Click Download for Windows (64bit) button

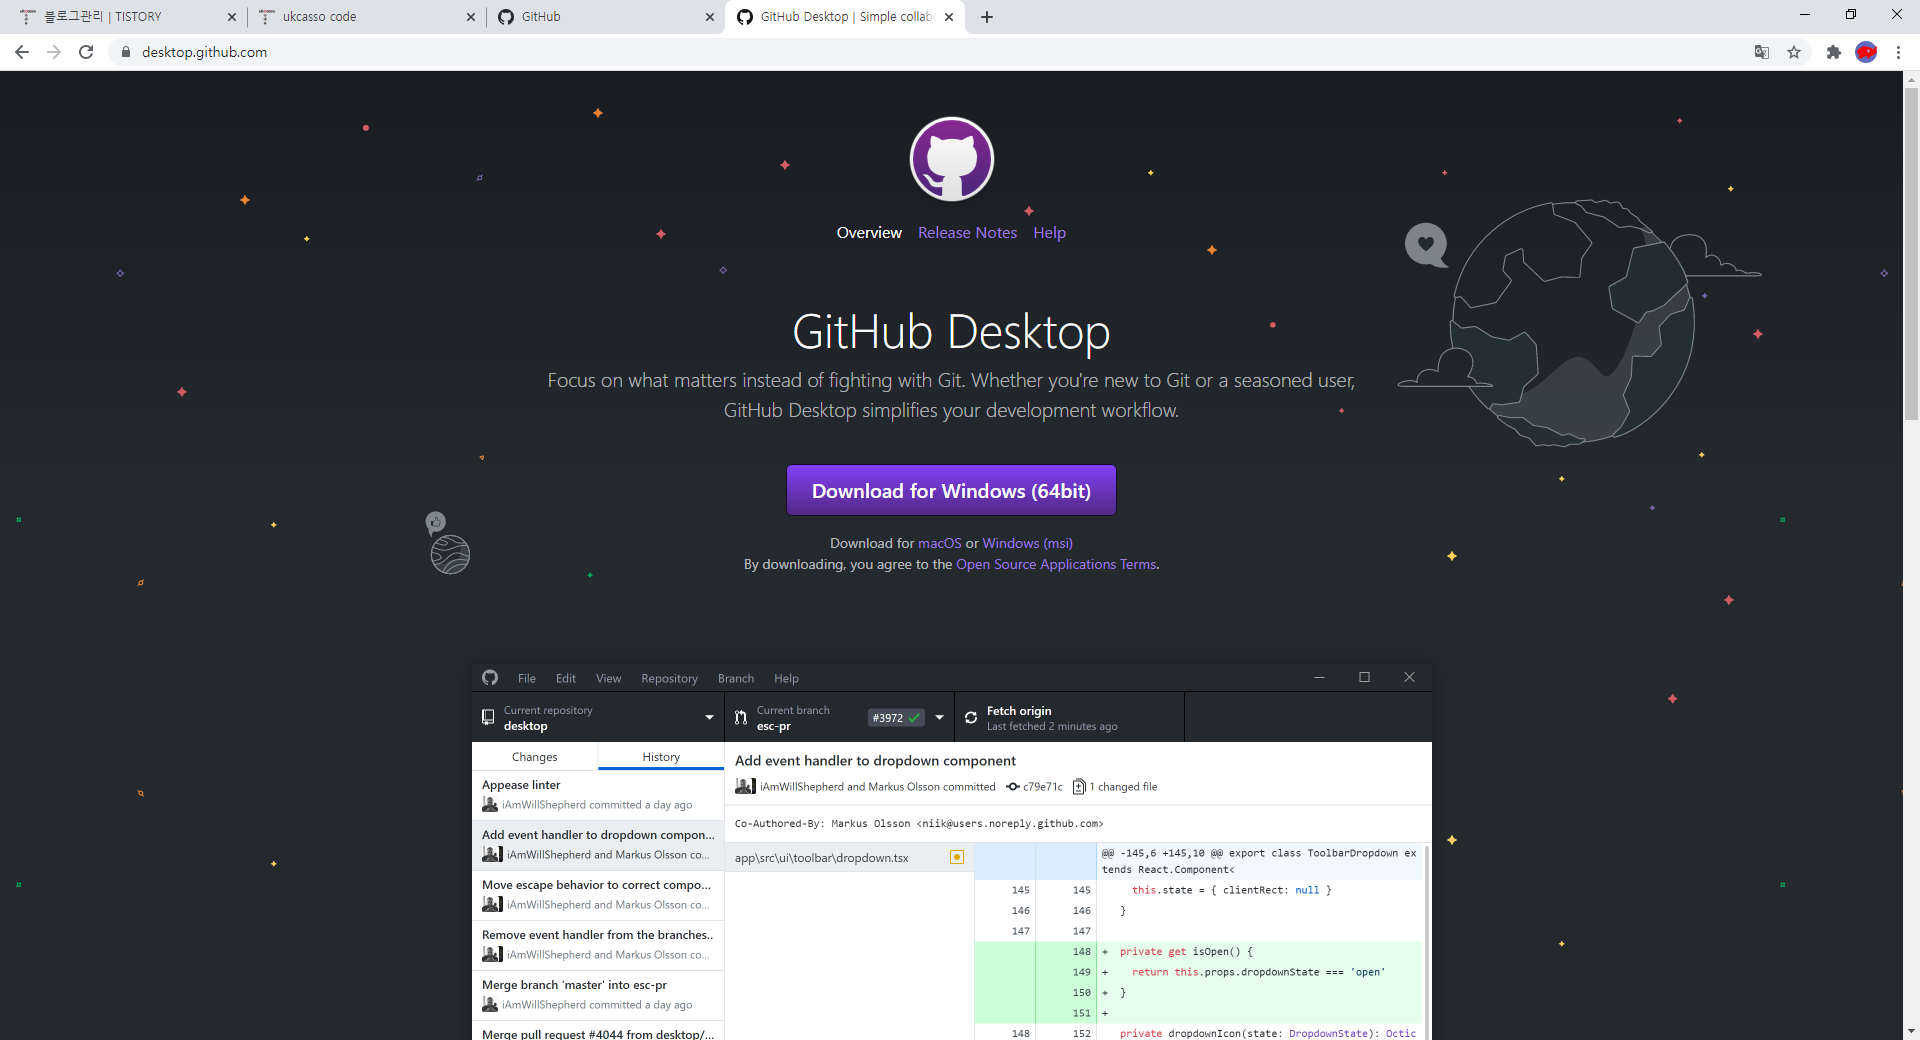(951, 490)
